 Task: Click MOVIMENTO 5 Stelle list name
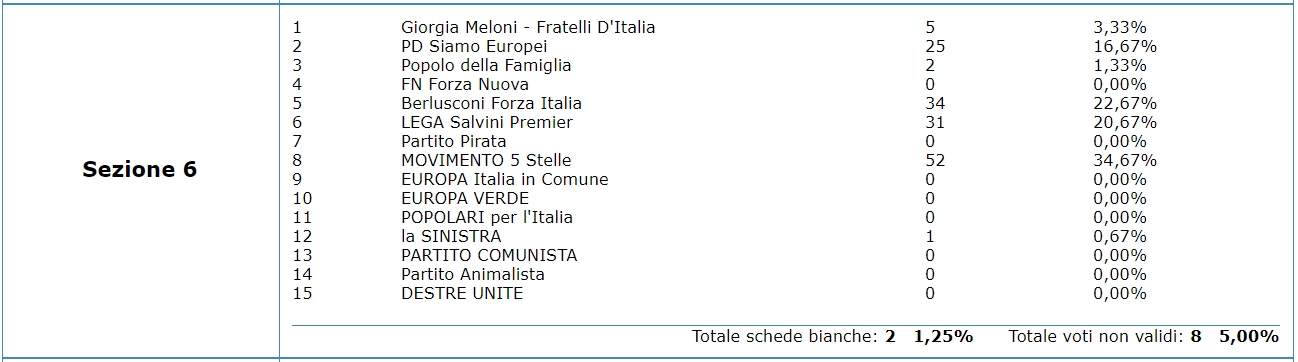click(x=486, y=160)
